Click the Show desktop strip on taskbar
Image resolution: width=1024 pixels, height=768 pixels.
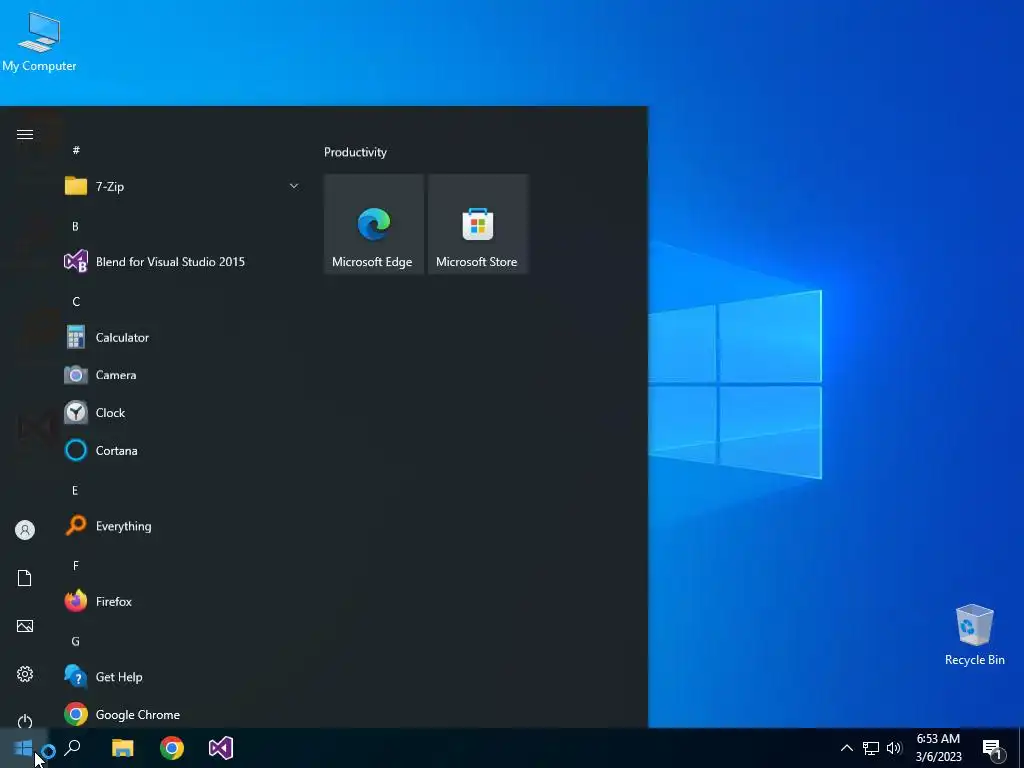point(1021,748)
